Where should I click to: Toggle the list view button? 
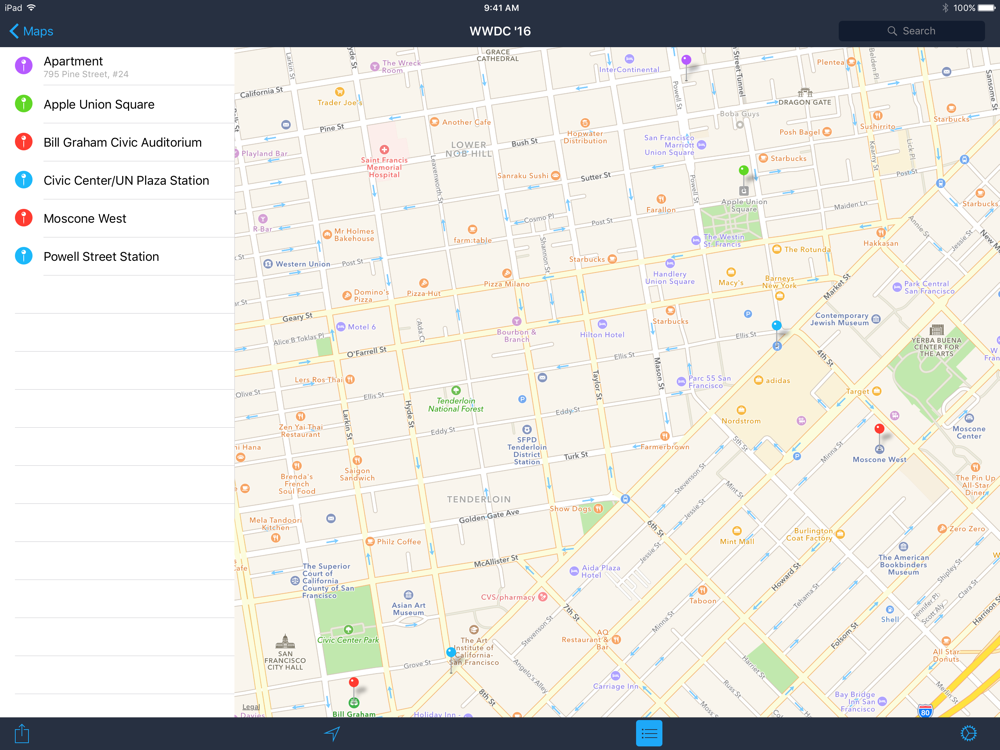click(x=649, y=733)
